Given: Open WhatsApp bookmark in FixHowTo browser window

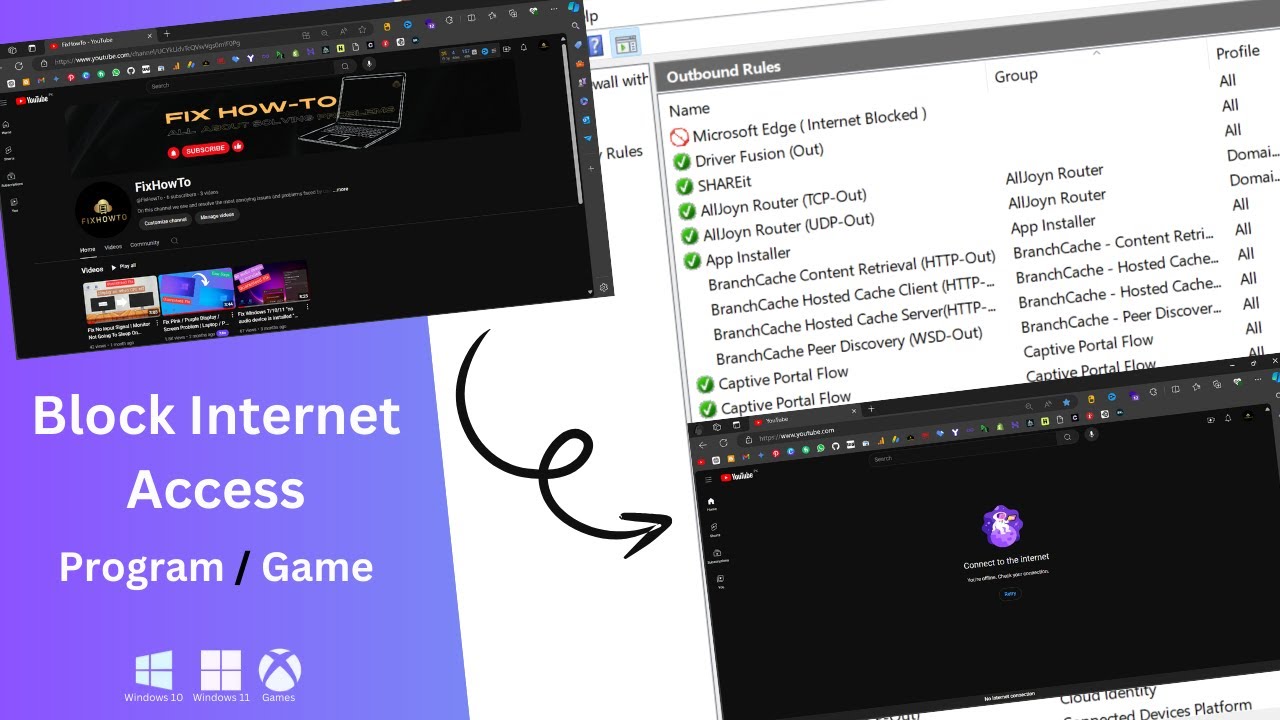Looking at the screenshot, I should click(116, 73).
